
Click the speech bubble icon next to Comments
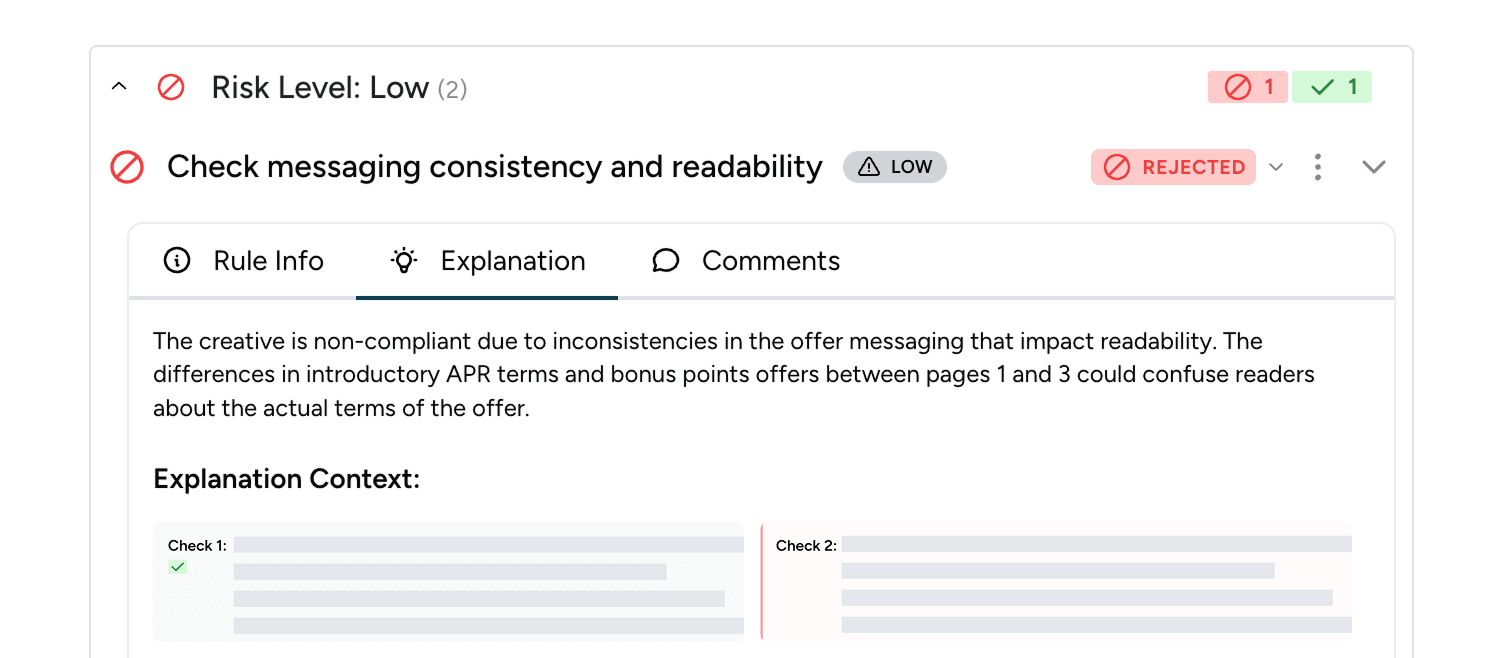point(666,260)
